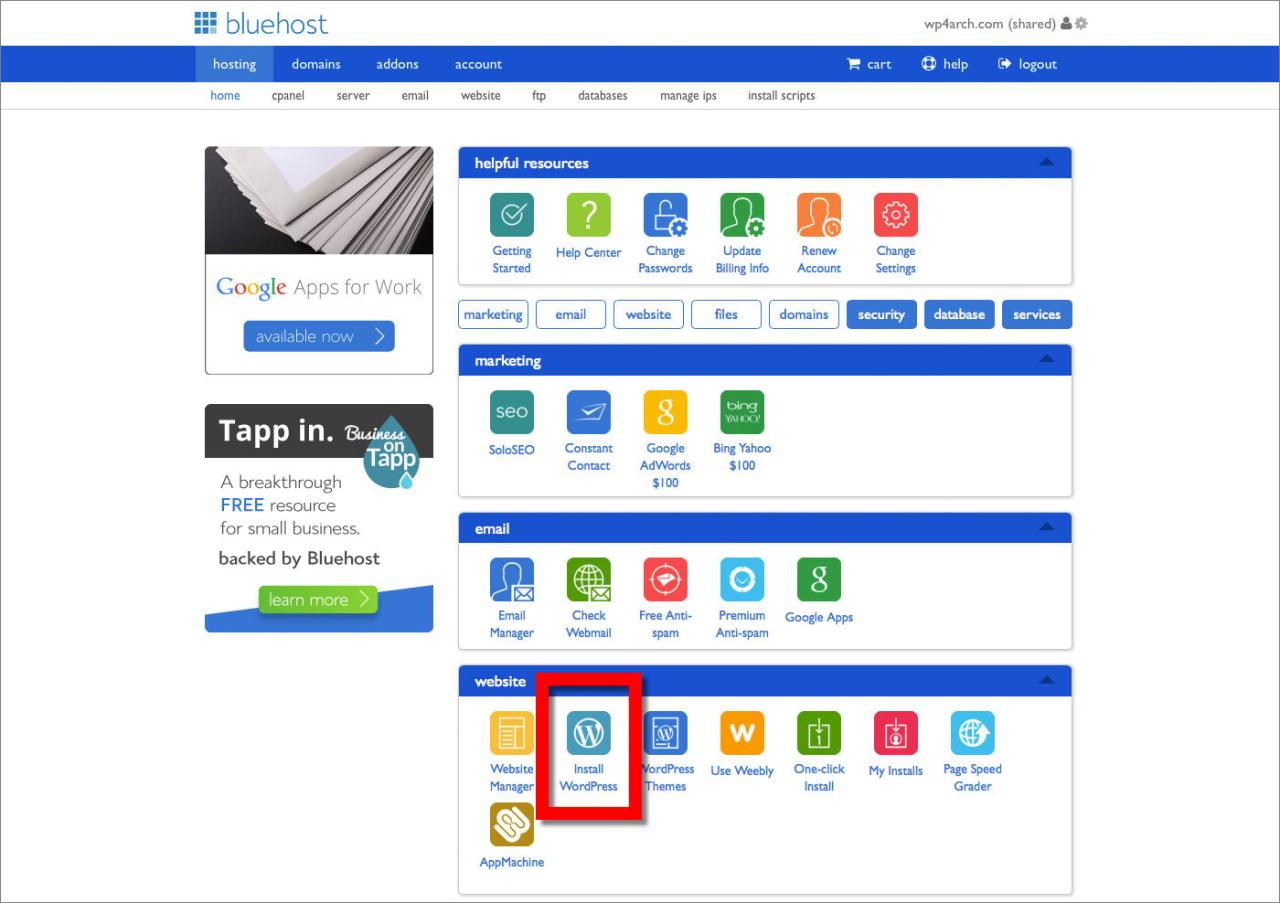Open the databases submenu item
Image resolution: width=1280 pixels, height=903 pixels.
click(603, 96)
